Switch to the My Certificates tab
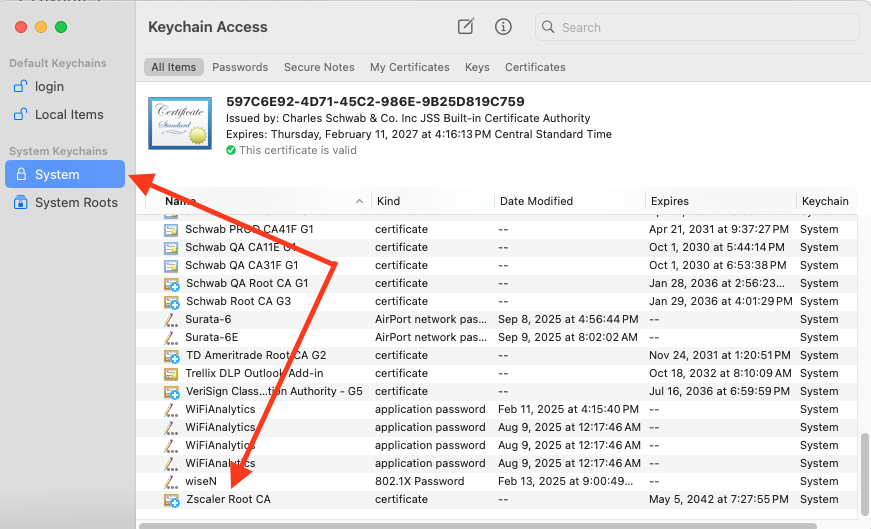The image size is (871, 529). pos(409,67)
